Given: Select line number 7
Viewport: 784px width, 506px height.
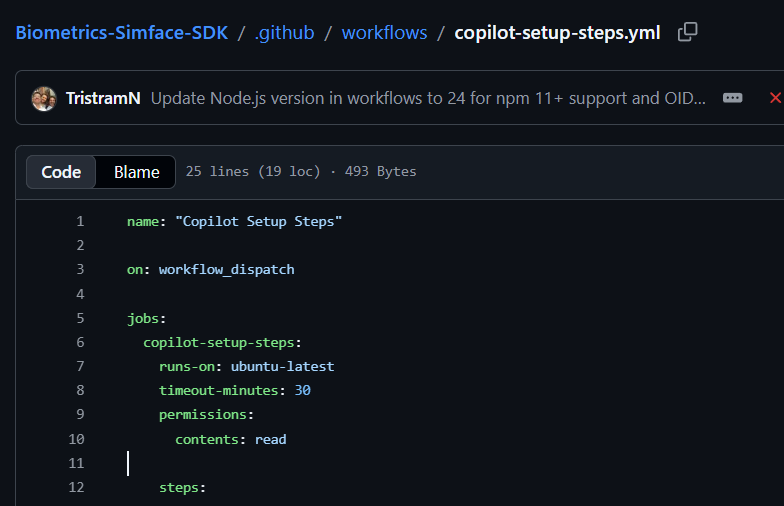Looking at the screenshot, I should click(x=80, y=366).
